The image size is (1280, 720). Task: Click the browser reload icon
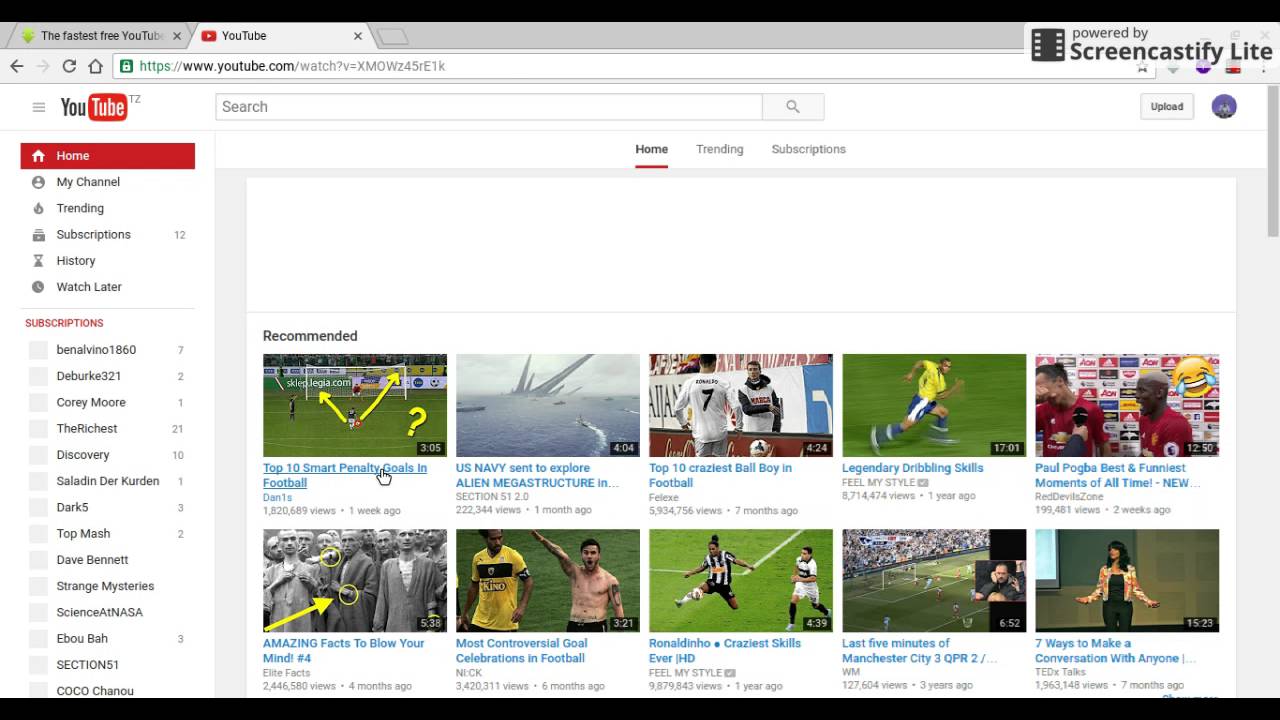click(x=69, y=66)
